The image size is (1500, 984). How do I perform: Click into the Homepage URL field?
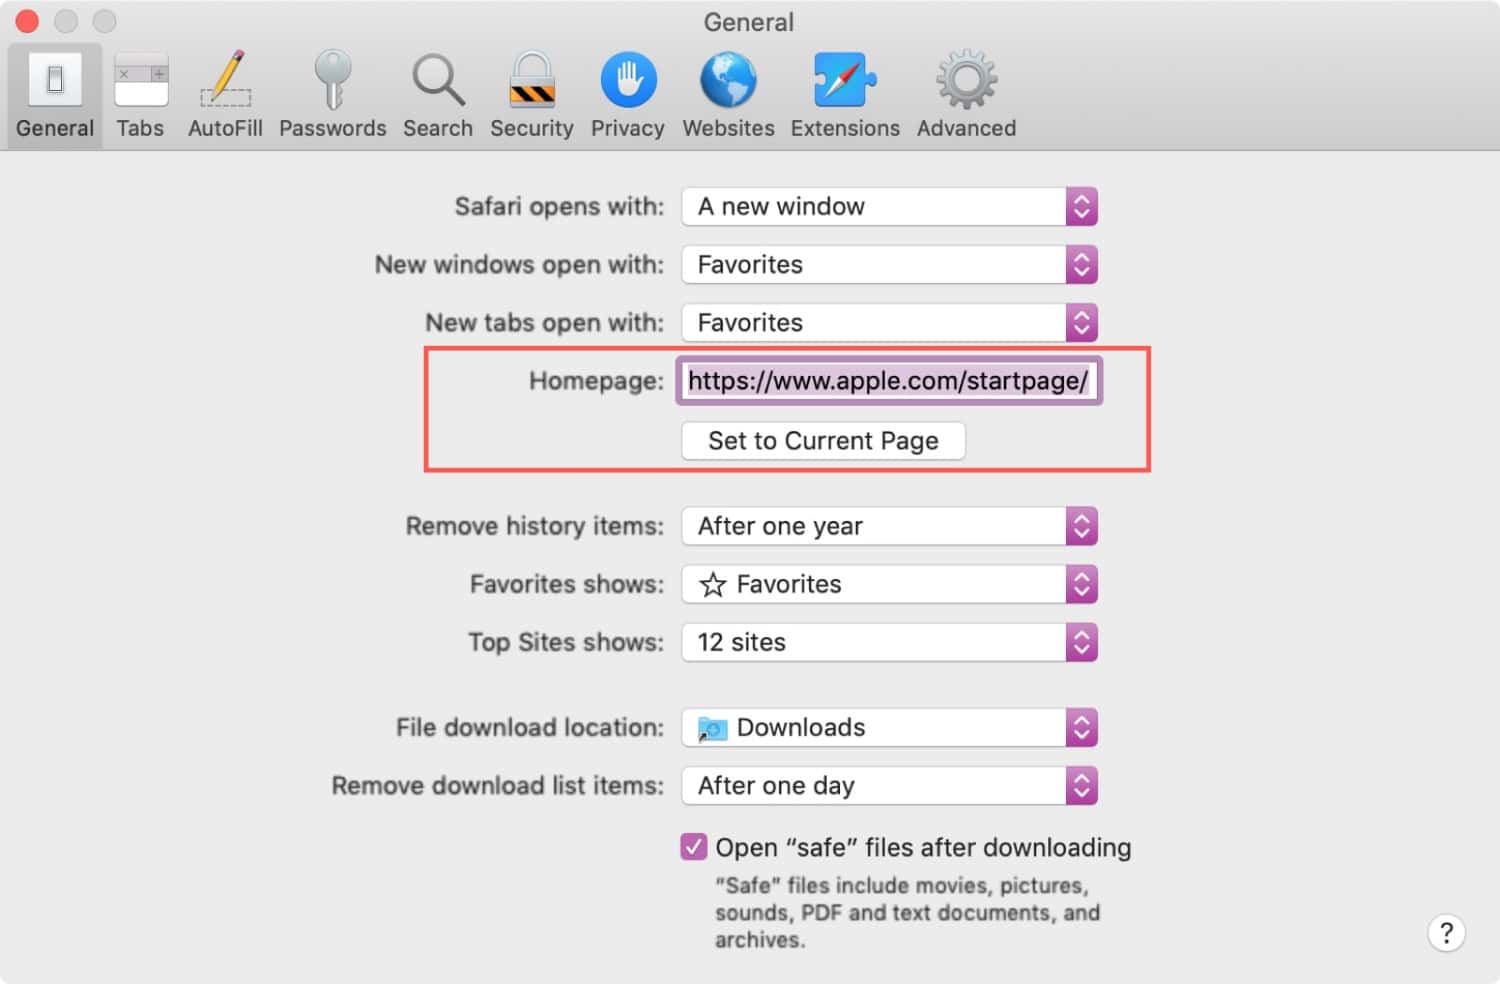[889, 381]
